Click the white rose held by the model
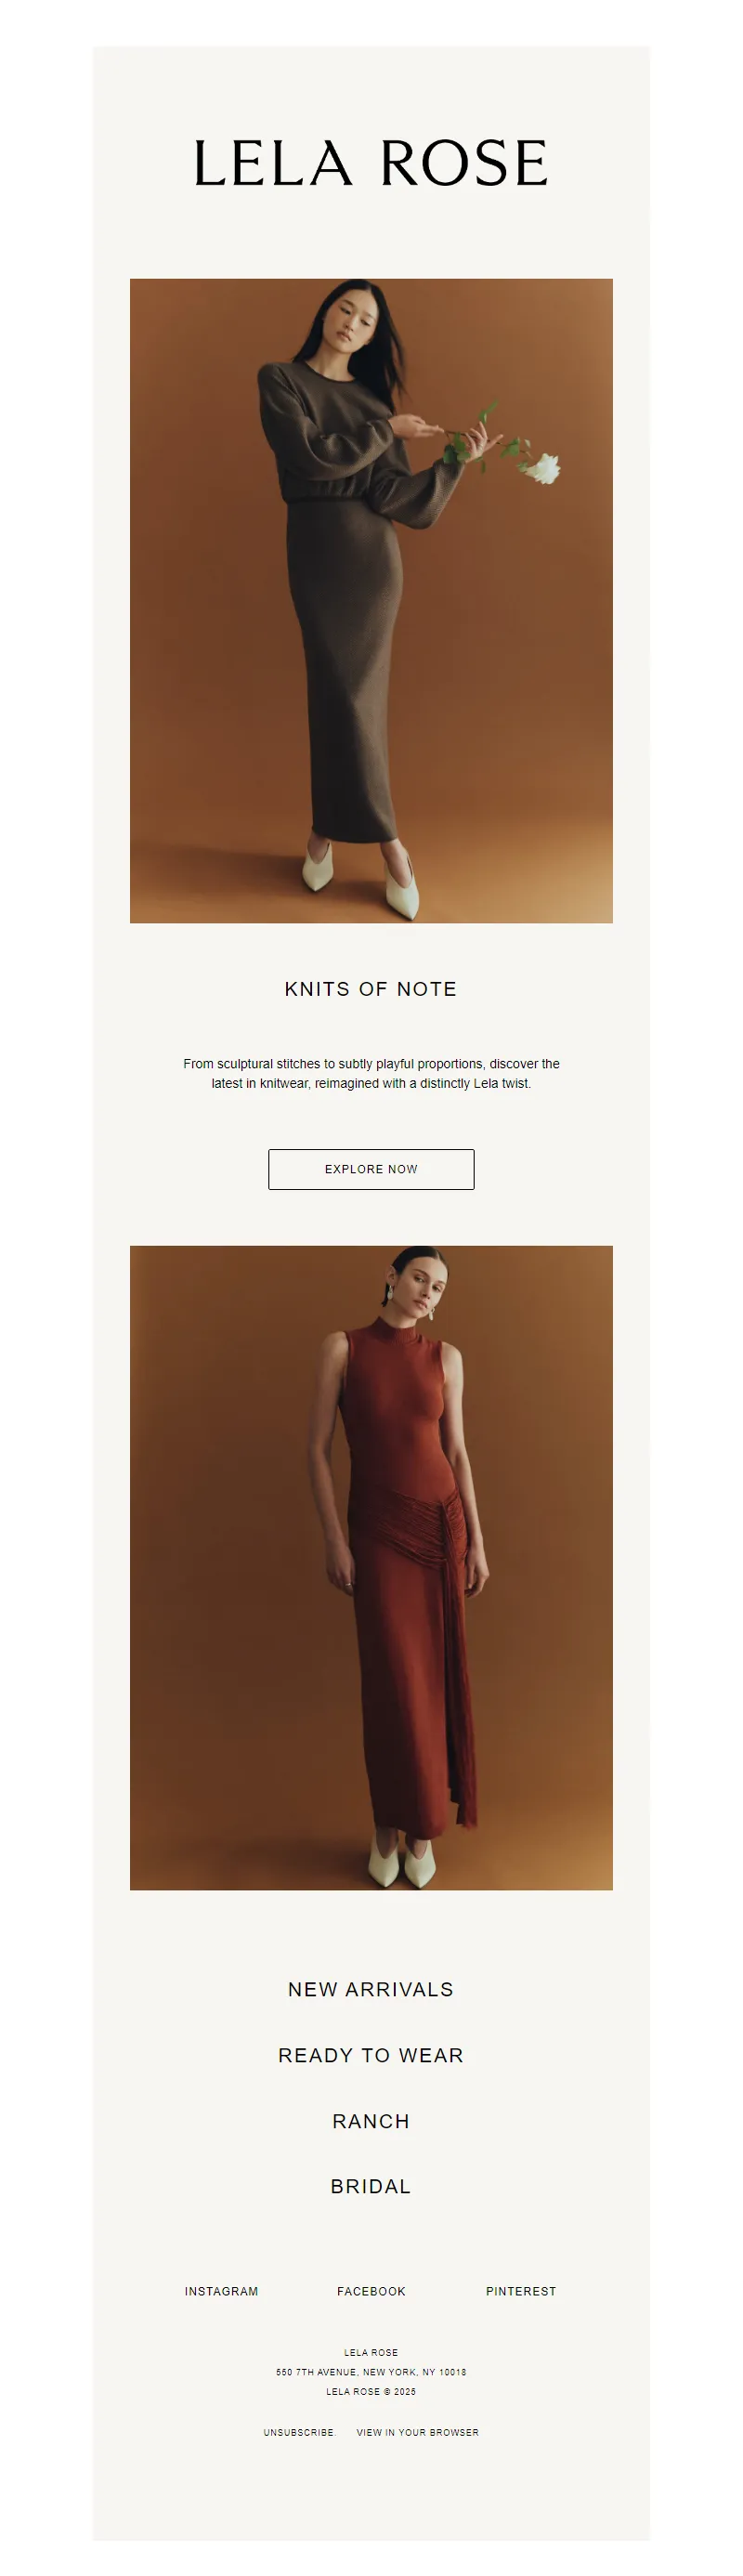743x2576 pixels. point(543,468)
